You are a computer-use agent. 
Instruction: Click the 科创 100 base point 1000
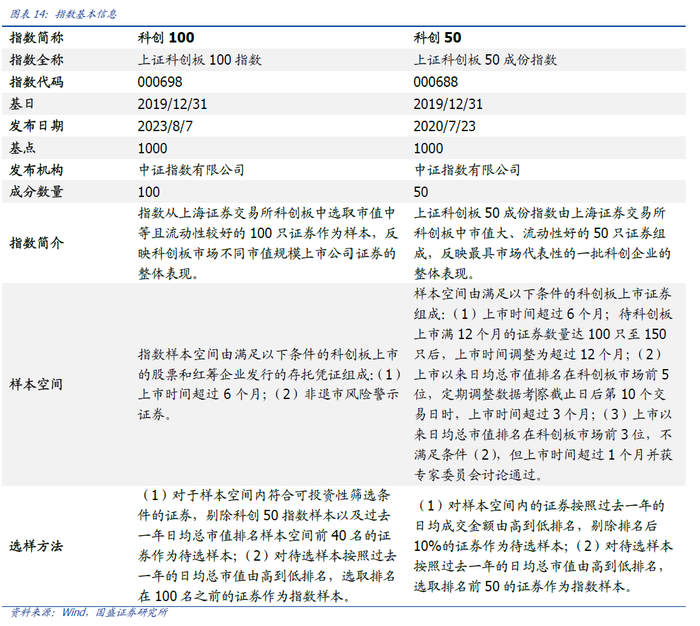pyautogui.click(x=153, y=148)
